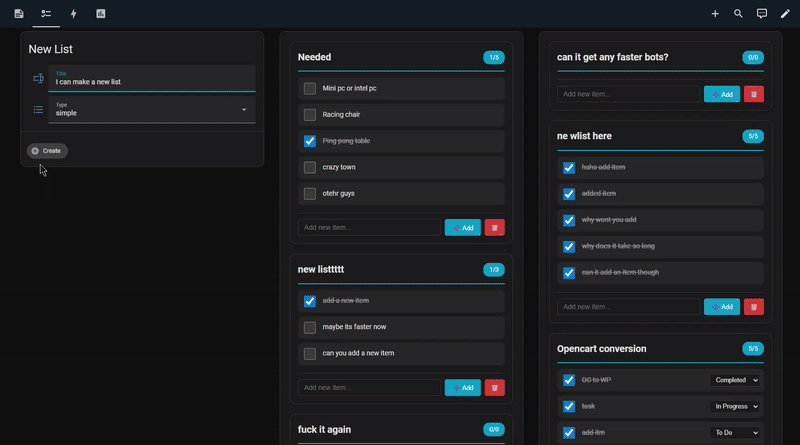This screenshot has height=445, width=800.
Task: Click the 'New List' heading
Action: click(51, 49)
